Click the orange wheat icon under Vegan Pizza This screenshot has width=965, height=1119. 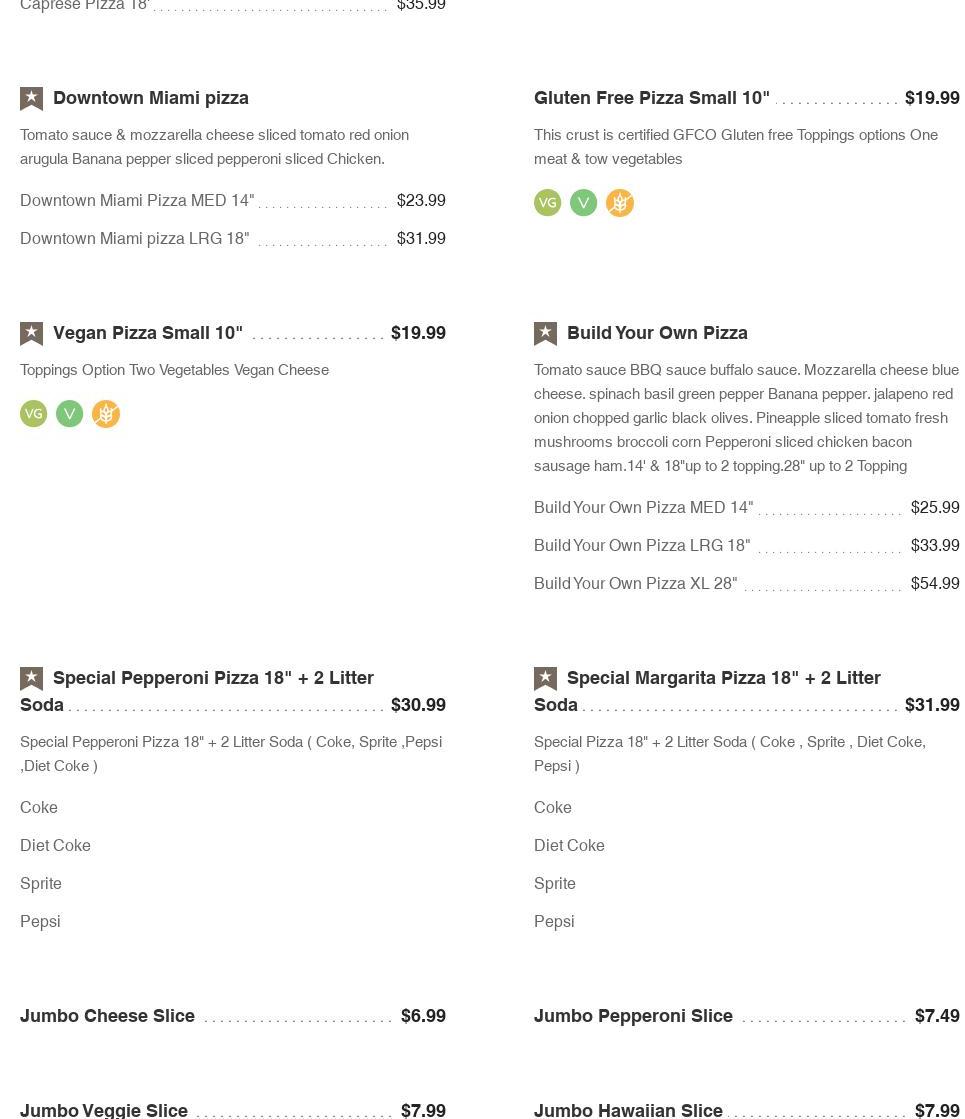coord(106,414)
